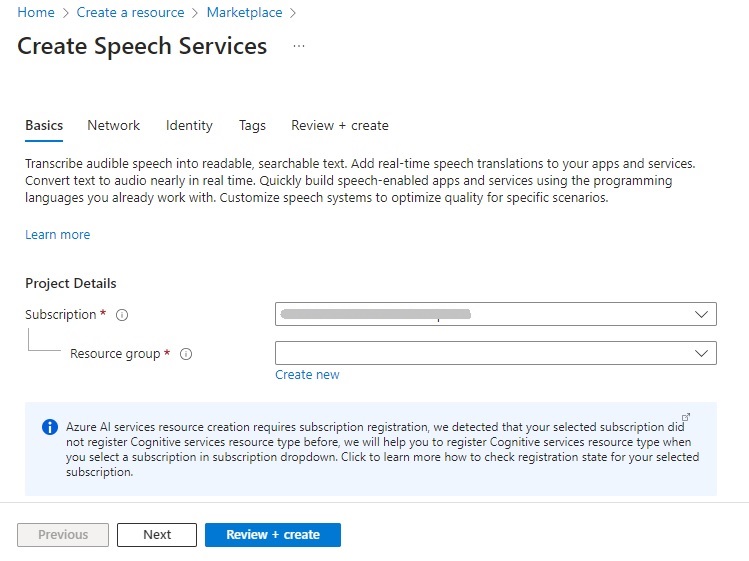The width and height of the screenshot is (749, 561).
Task: Click the Resource group info icon
Action: (186, 354)
